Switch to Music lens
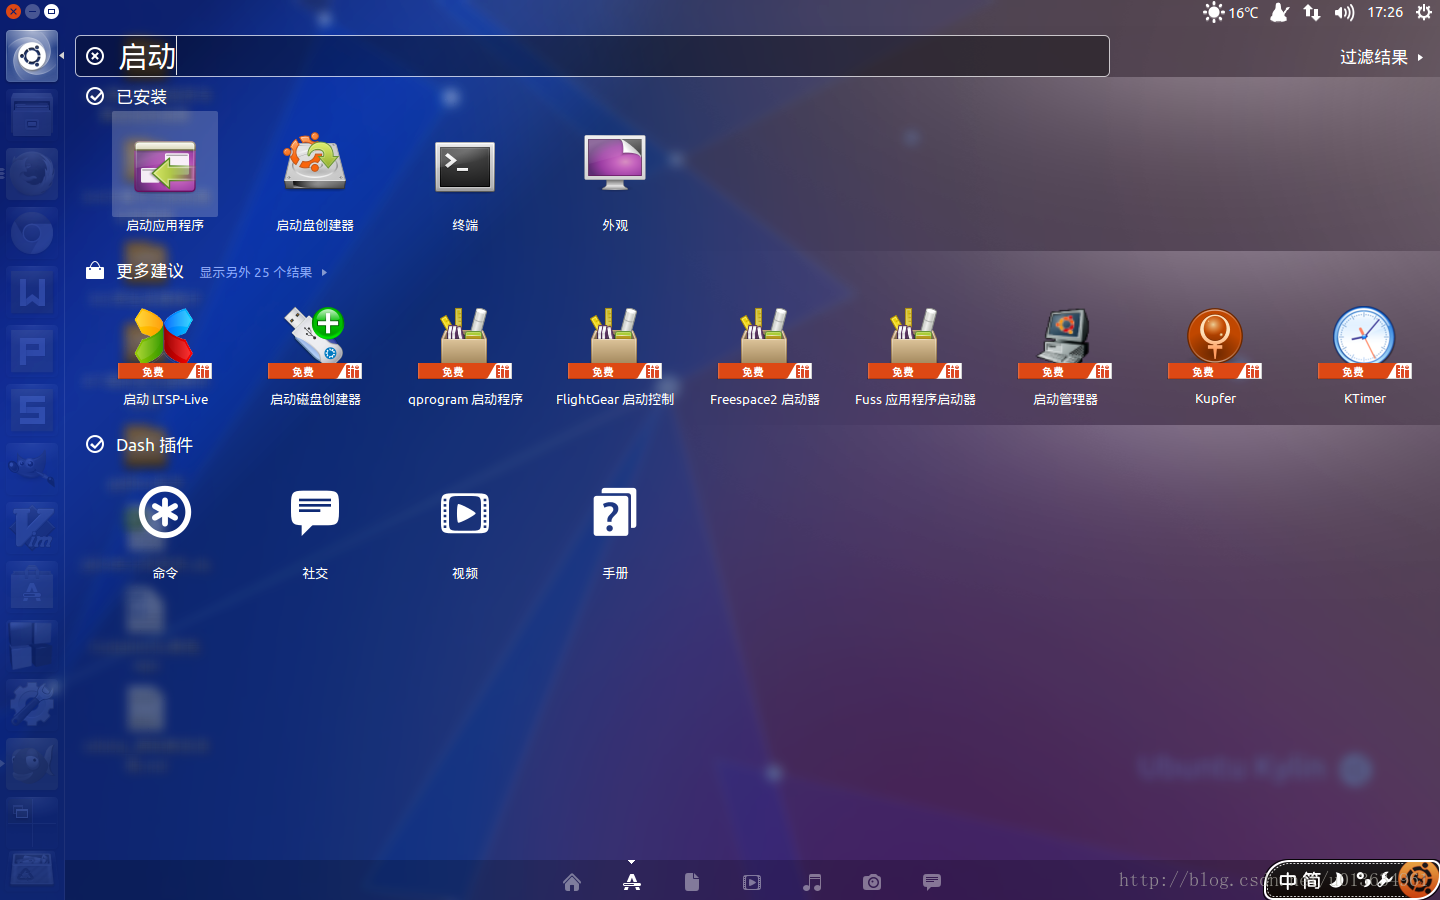Screen dimensions: 1440x900 812,882
